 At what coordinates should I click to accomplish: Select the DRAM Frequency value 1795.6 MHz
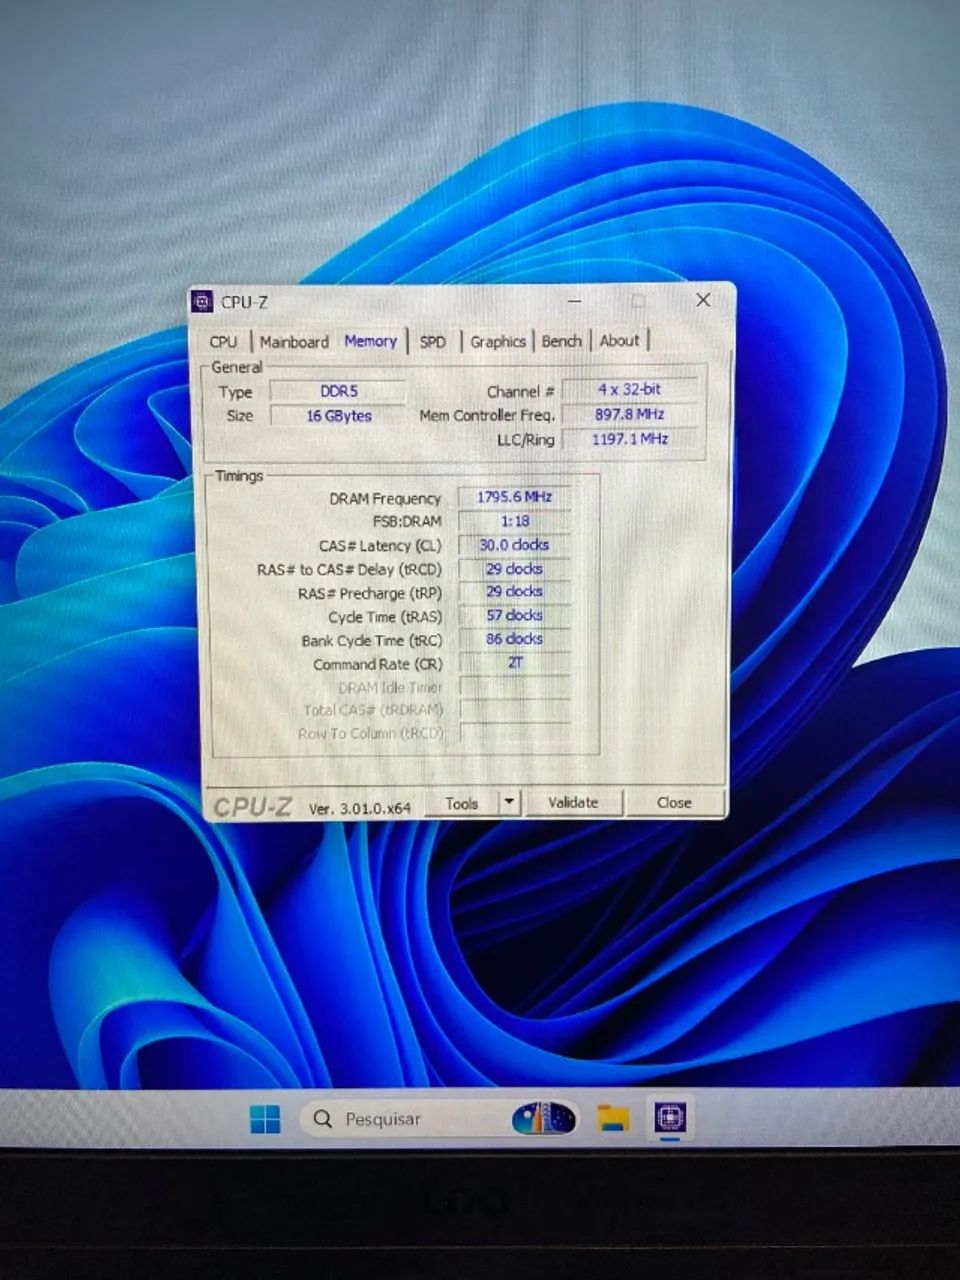click(x=514, y=497)
